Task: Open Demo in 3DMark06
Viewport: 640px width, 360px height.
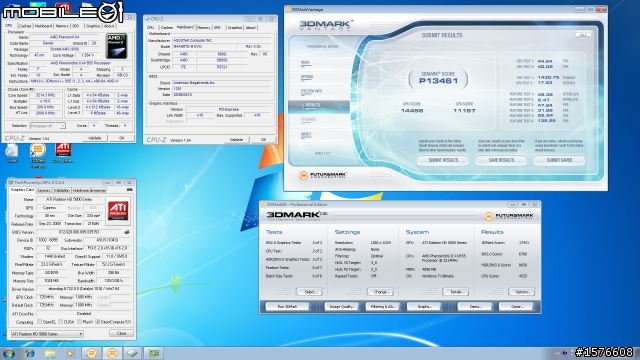Action: [x=475, y=306]
